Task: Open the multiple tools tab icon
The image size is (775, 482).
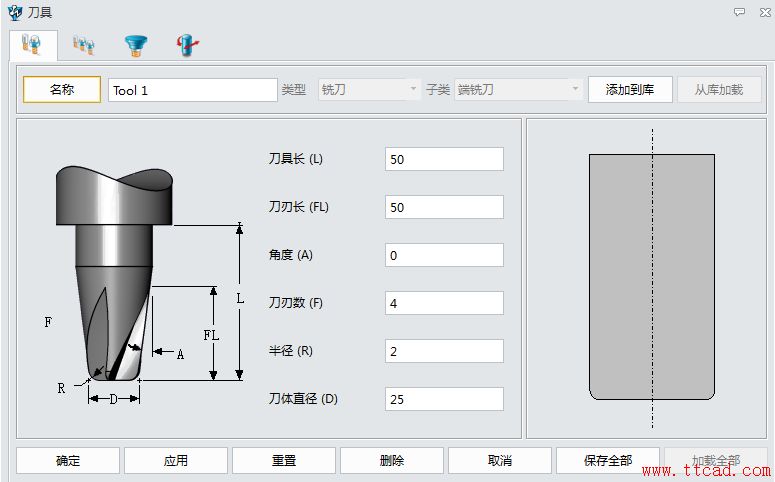Action: [x=84, y=45]
